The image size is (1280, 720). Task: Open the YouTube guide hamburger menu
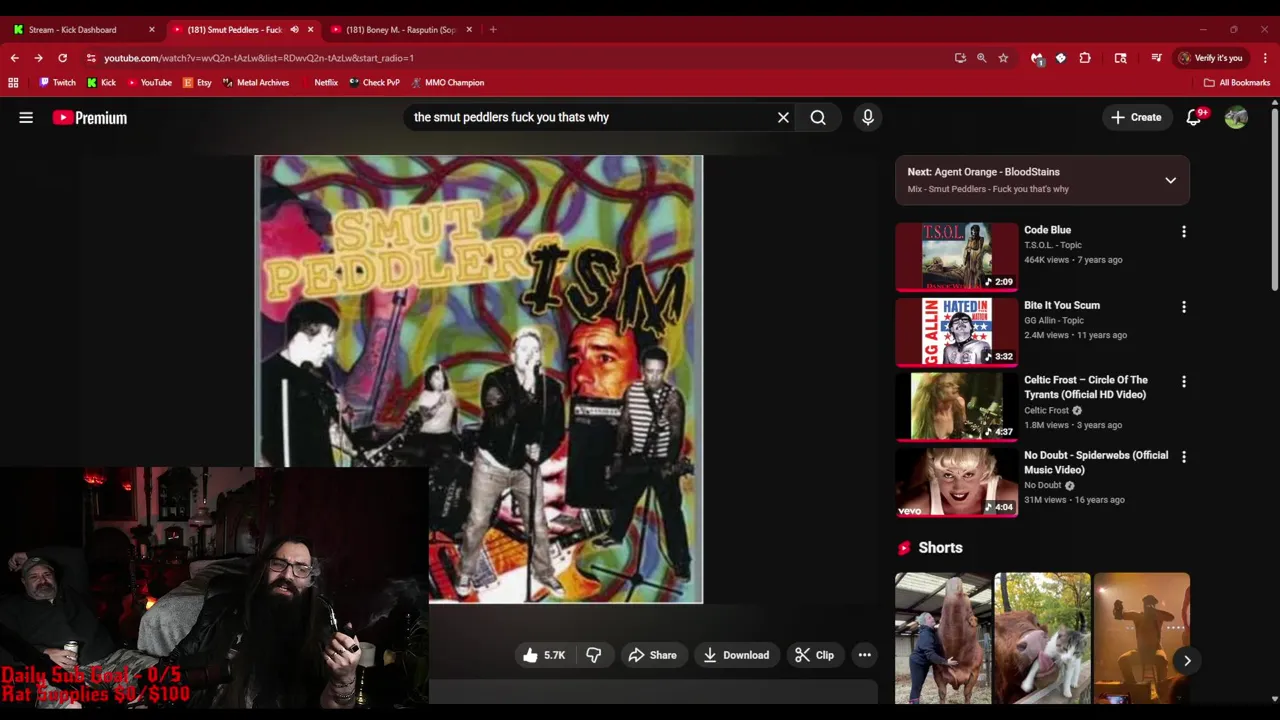click(26, 118)
